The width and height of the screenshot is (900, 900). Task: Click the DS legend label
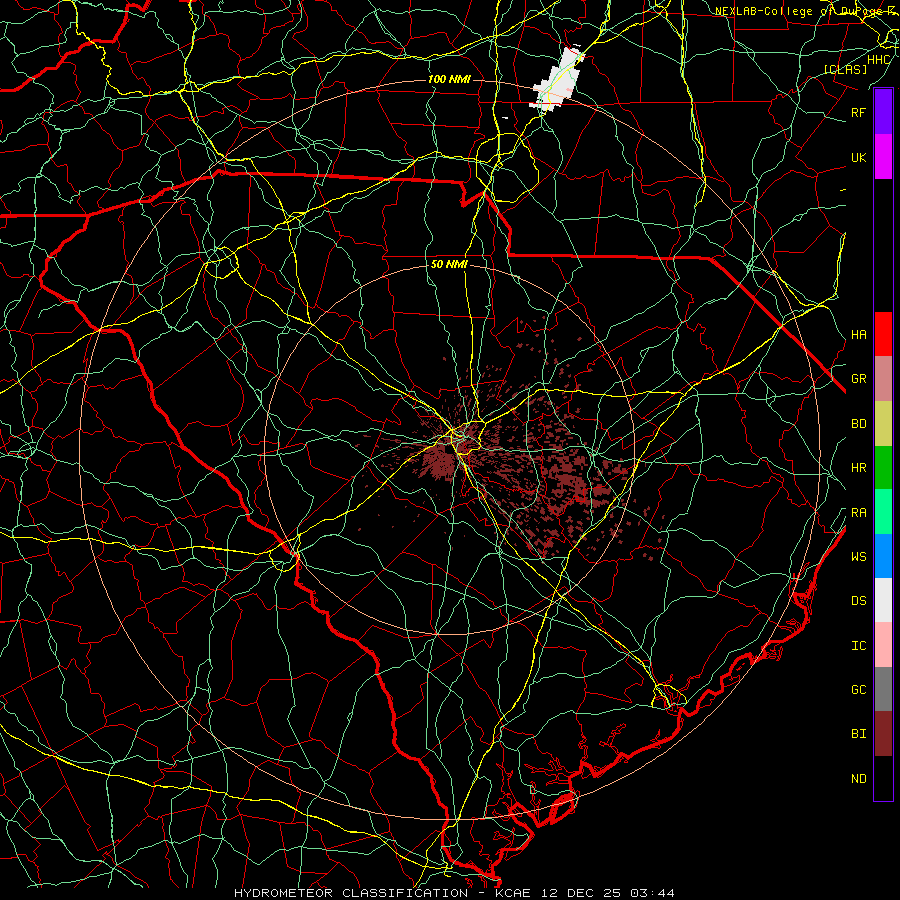(858, 600)
